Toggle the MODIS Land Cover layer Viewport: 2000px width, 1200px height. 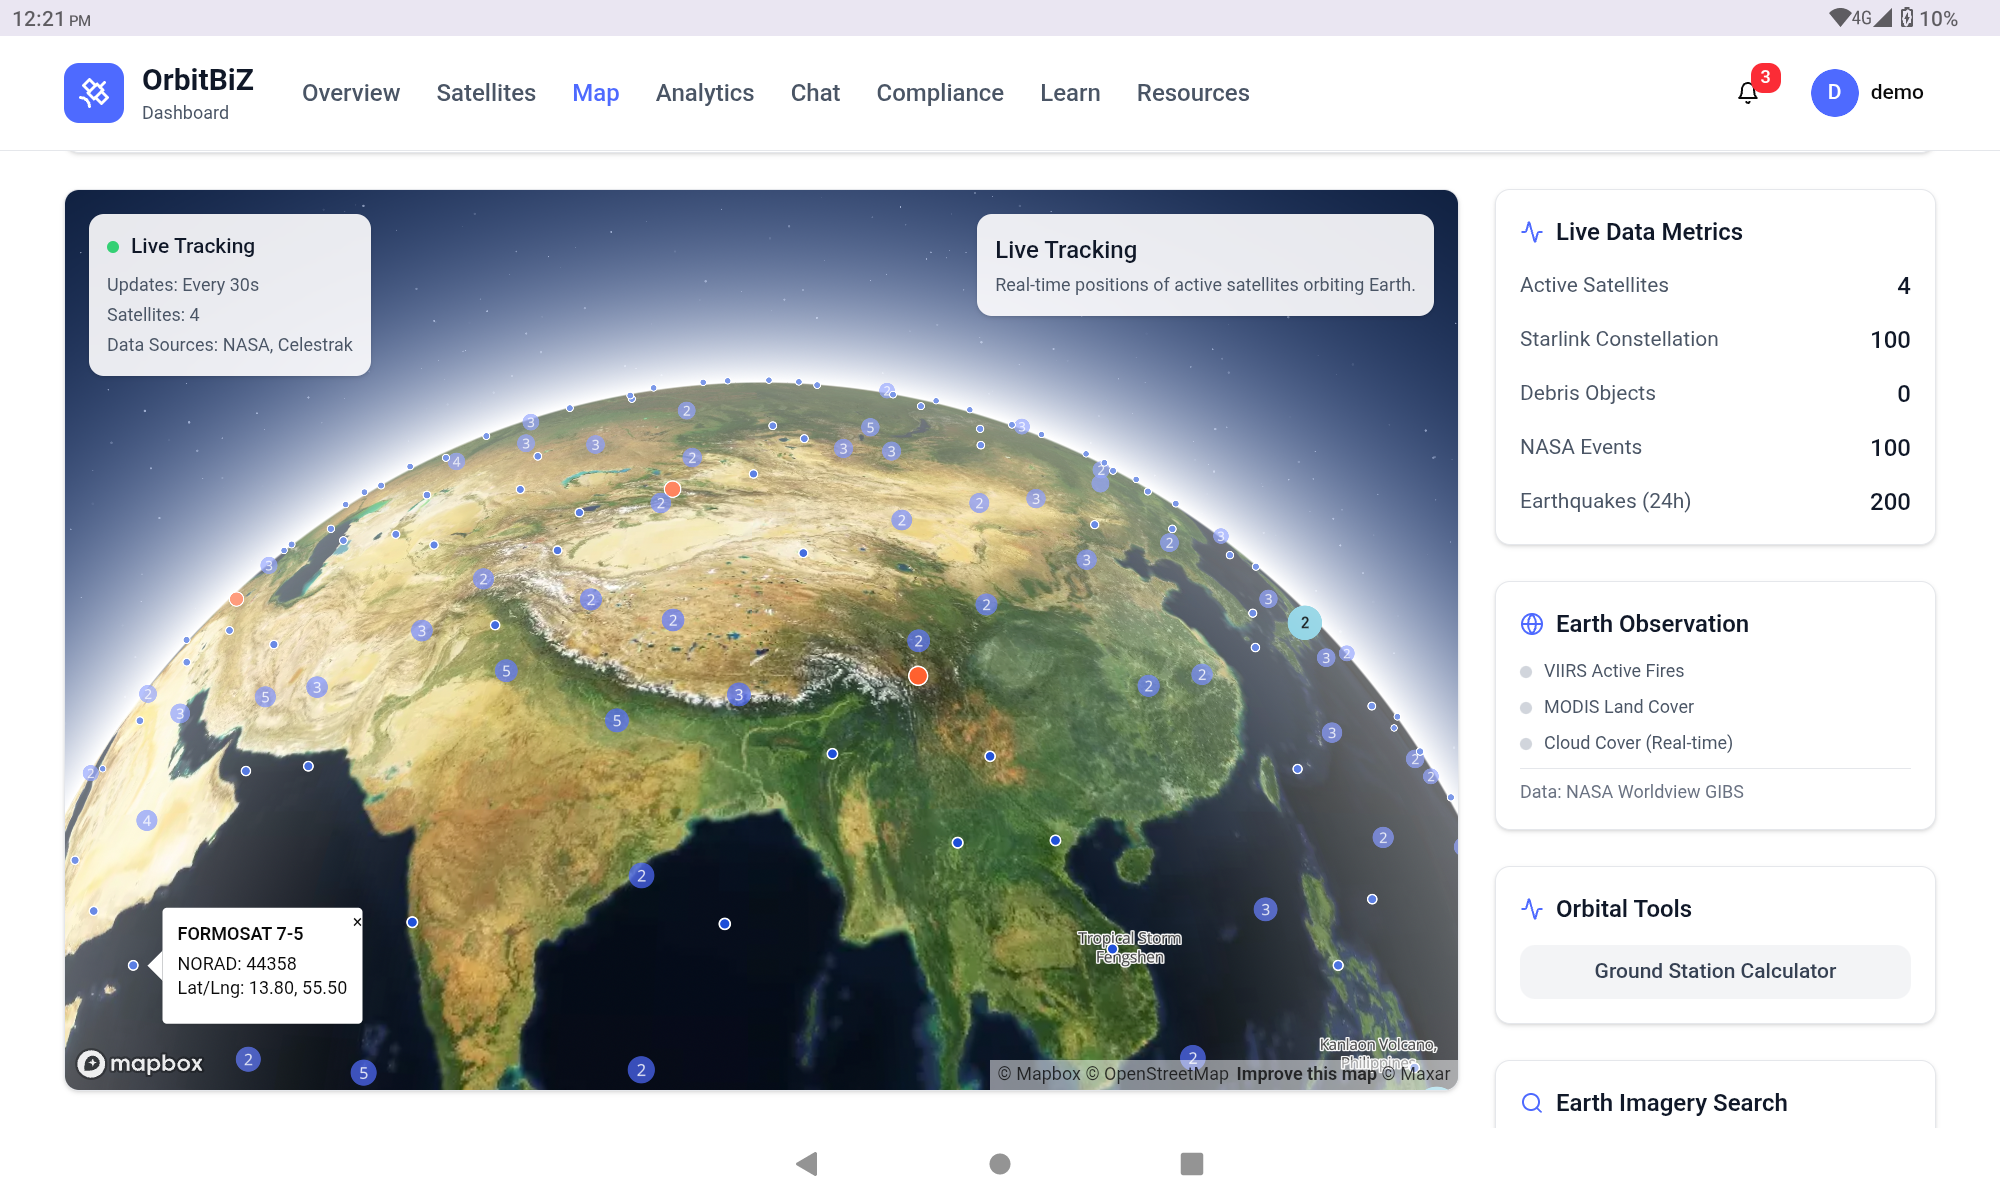(x=1618, y=707)
